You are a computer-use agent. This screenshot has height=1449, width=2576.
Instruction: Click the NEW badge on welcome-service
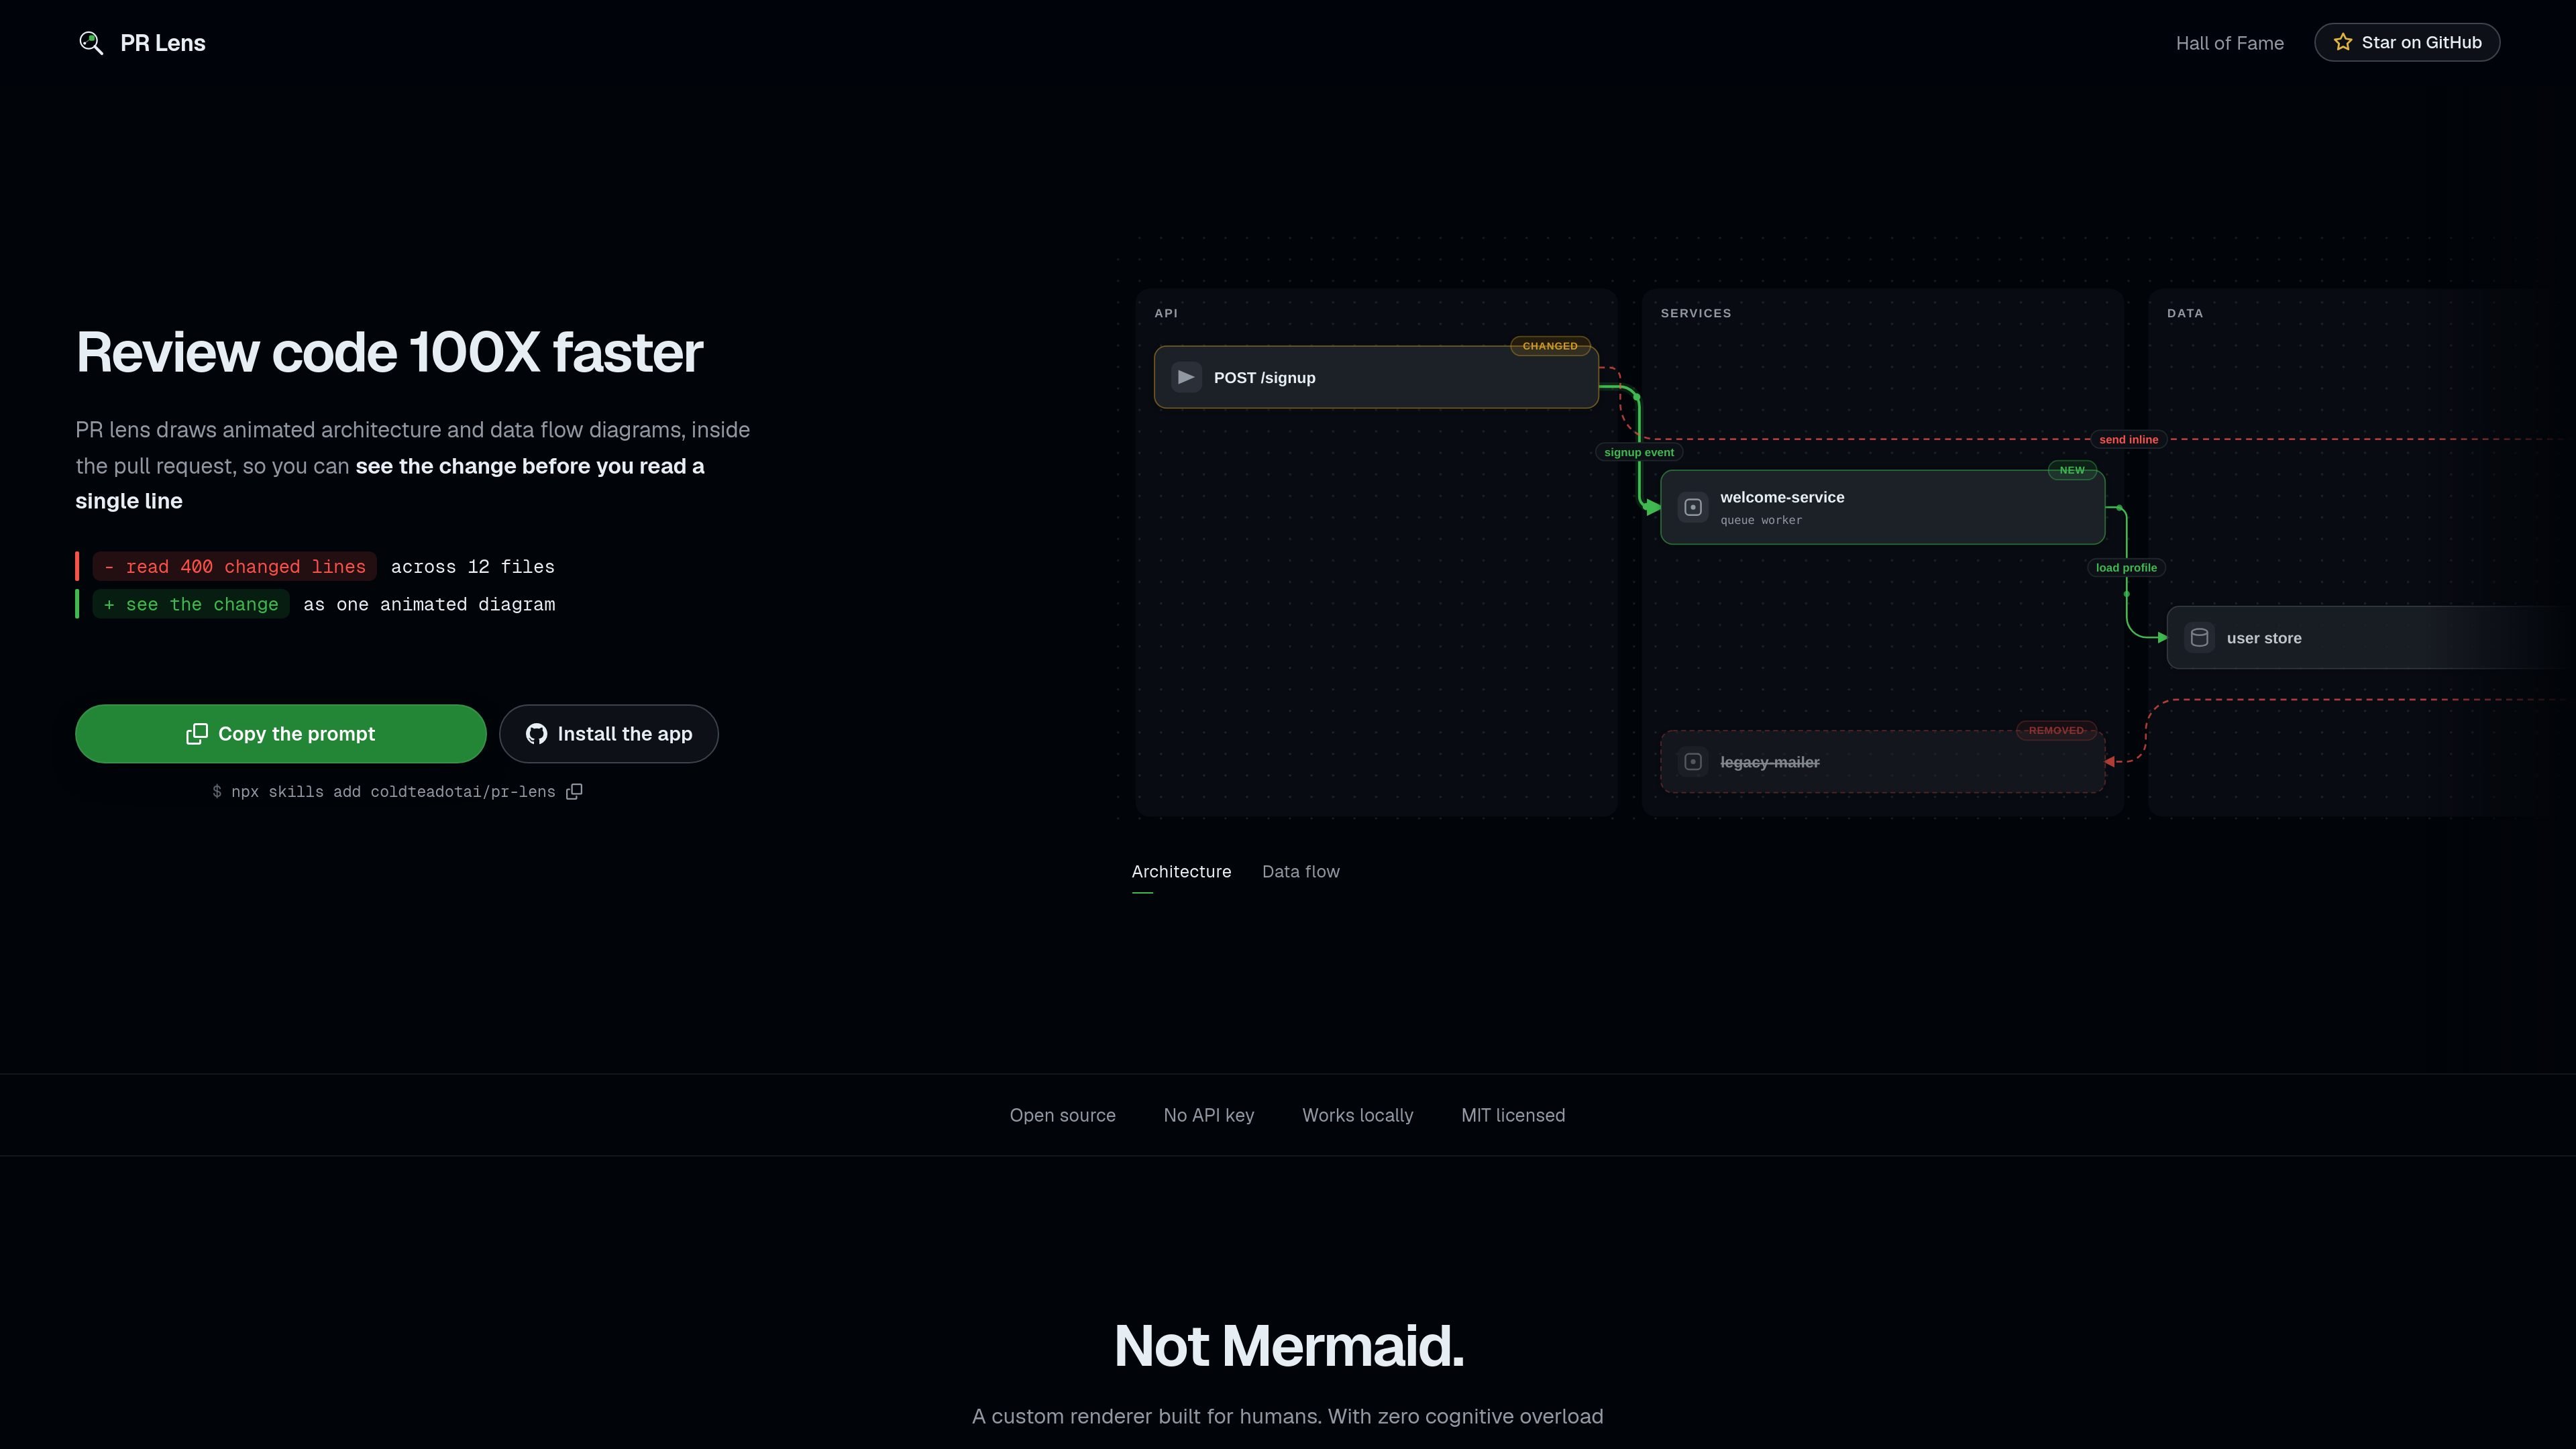pyautogui.click(x=2072, y=470)
